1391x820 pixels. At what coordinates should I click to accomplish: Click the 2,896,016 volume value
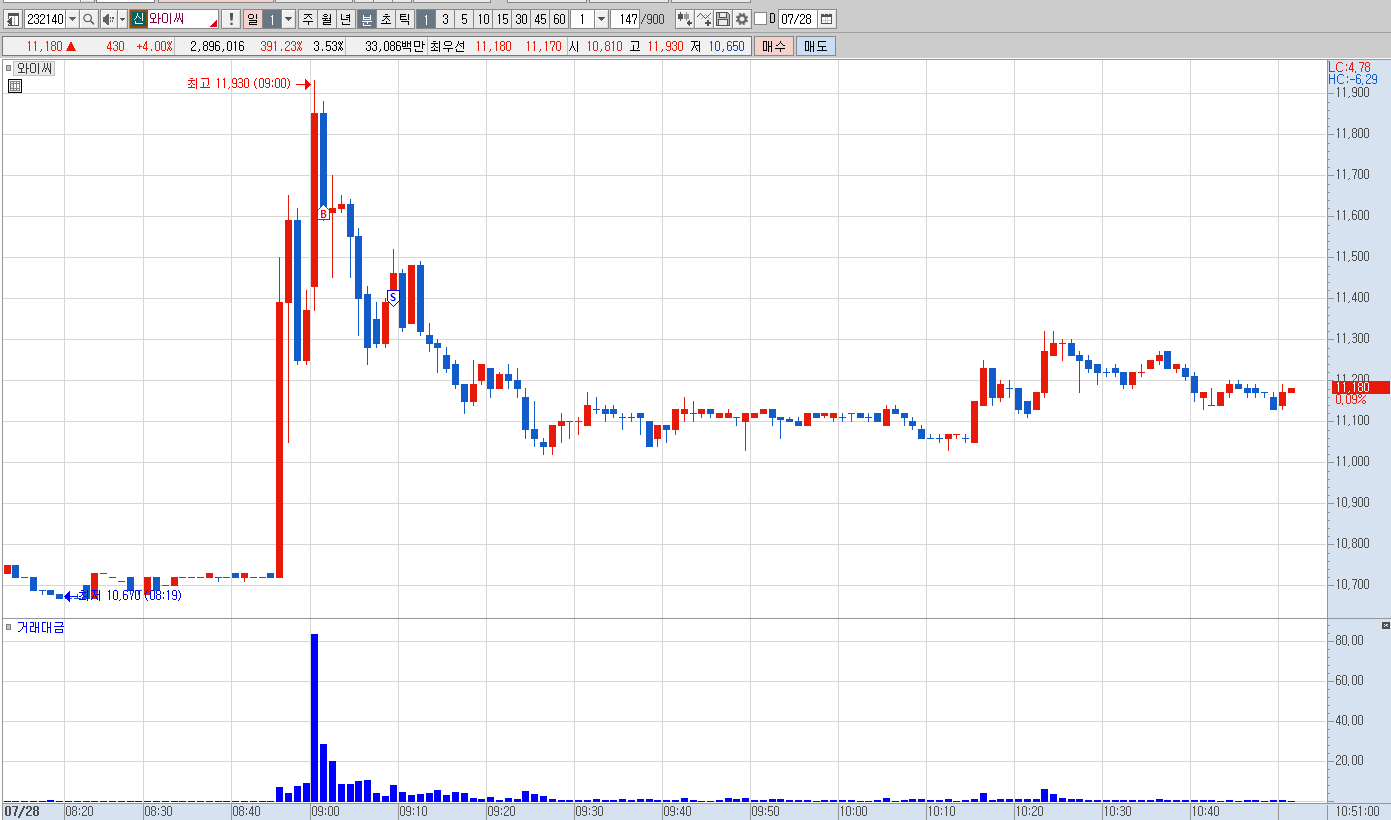217,46
